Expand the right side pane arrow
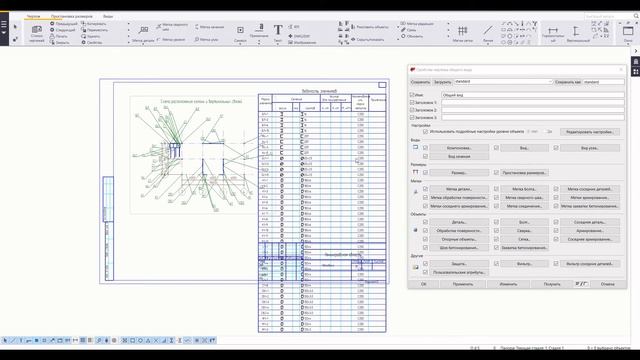This screenshot has height=360, width=640. point(636,51)
